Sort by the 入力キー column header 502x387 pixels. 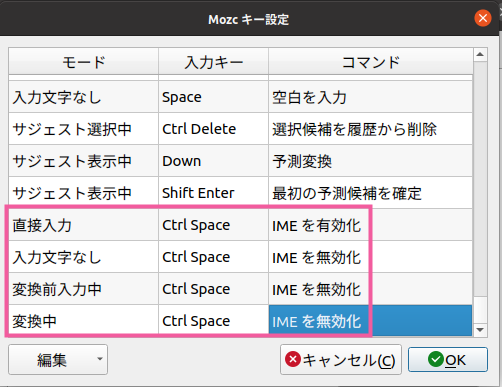[213, 62]
